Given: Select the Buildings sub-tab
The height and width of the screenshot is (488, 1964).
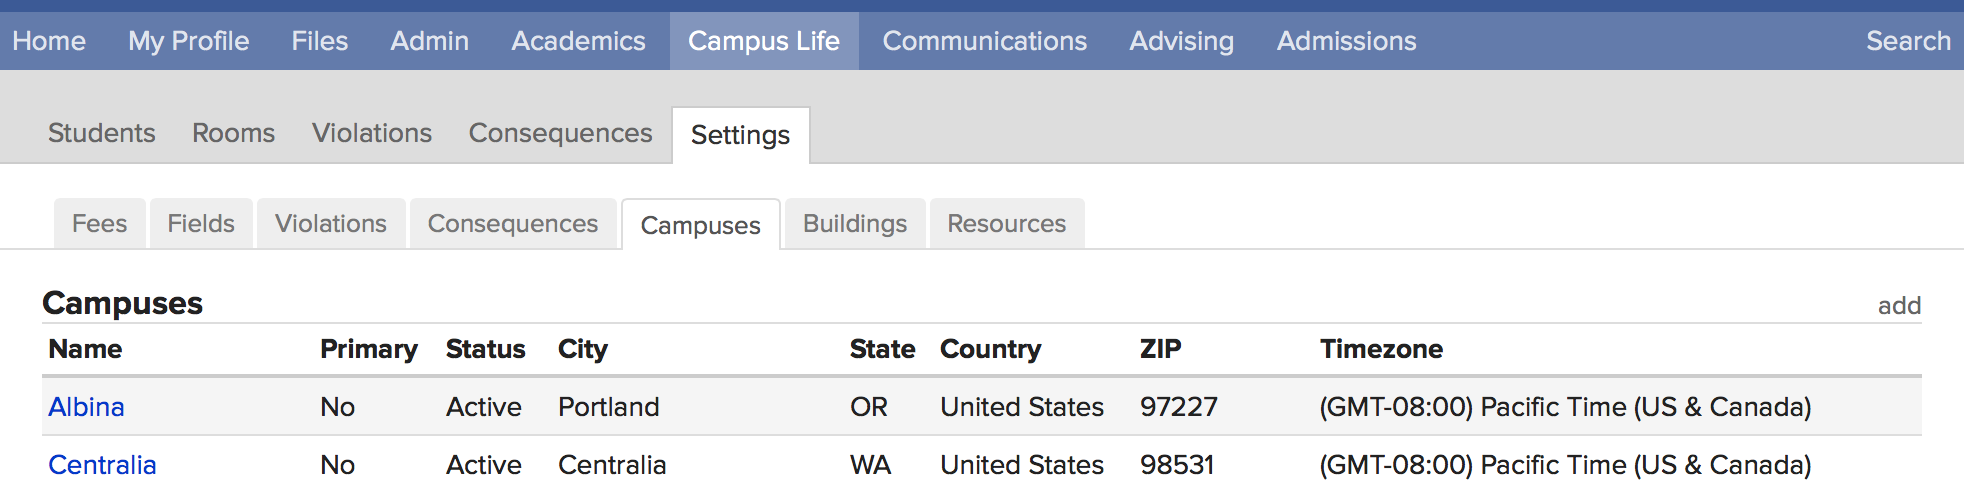Looking at the screenshot, I should (x=854, y=224).
